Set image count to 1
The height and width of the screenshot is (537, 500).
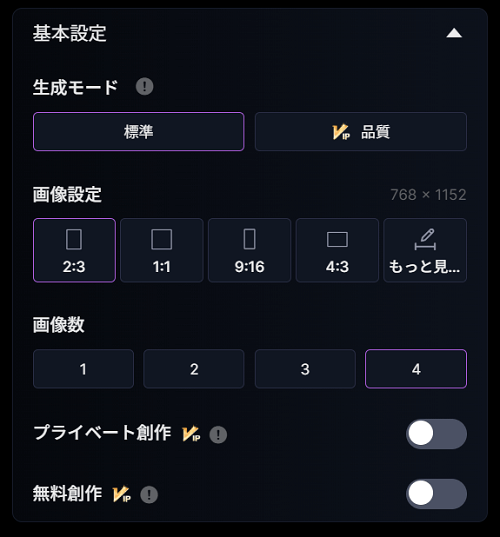point(83,369)
